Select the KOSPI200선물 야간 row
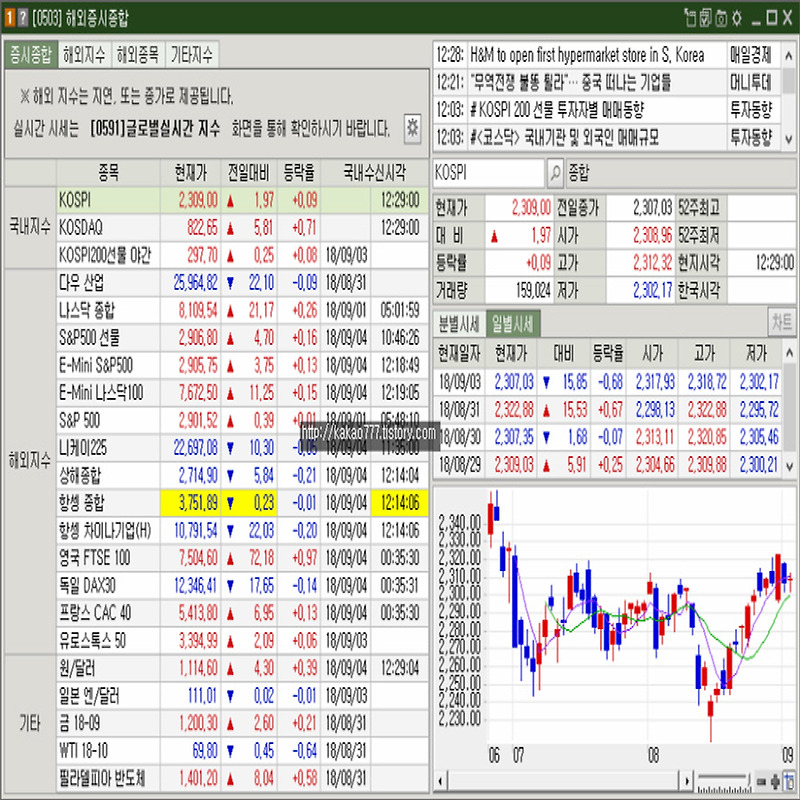The image size is (800, 800). click(x=242, y=255)
